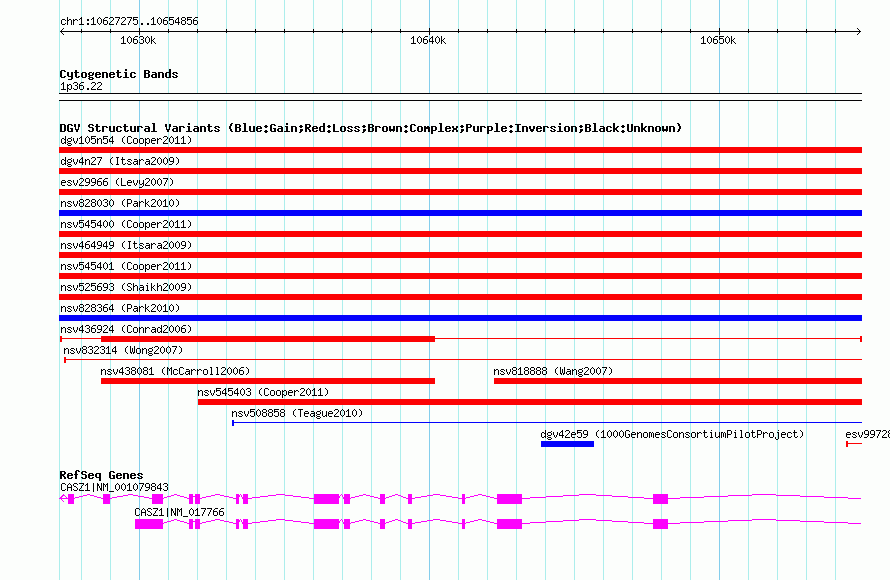Click the 1p36.22 cytogenetic band bar
Viewport: 890px width, 580px height.
(460, 97)
